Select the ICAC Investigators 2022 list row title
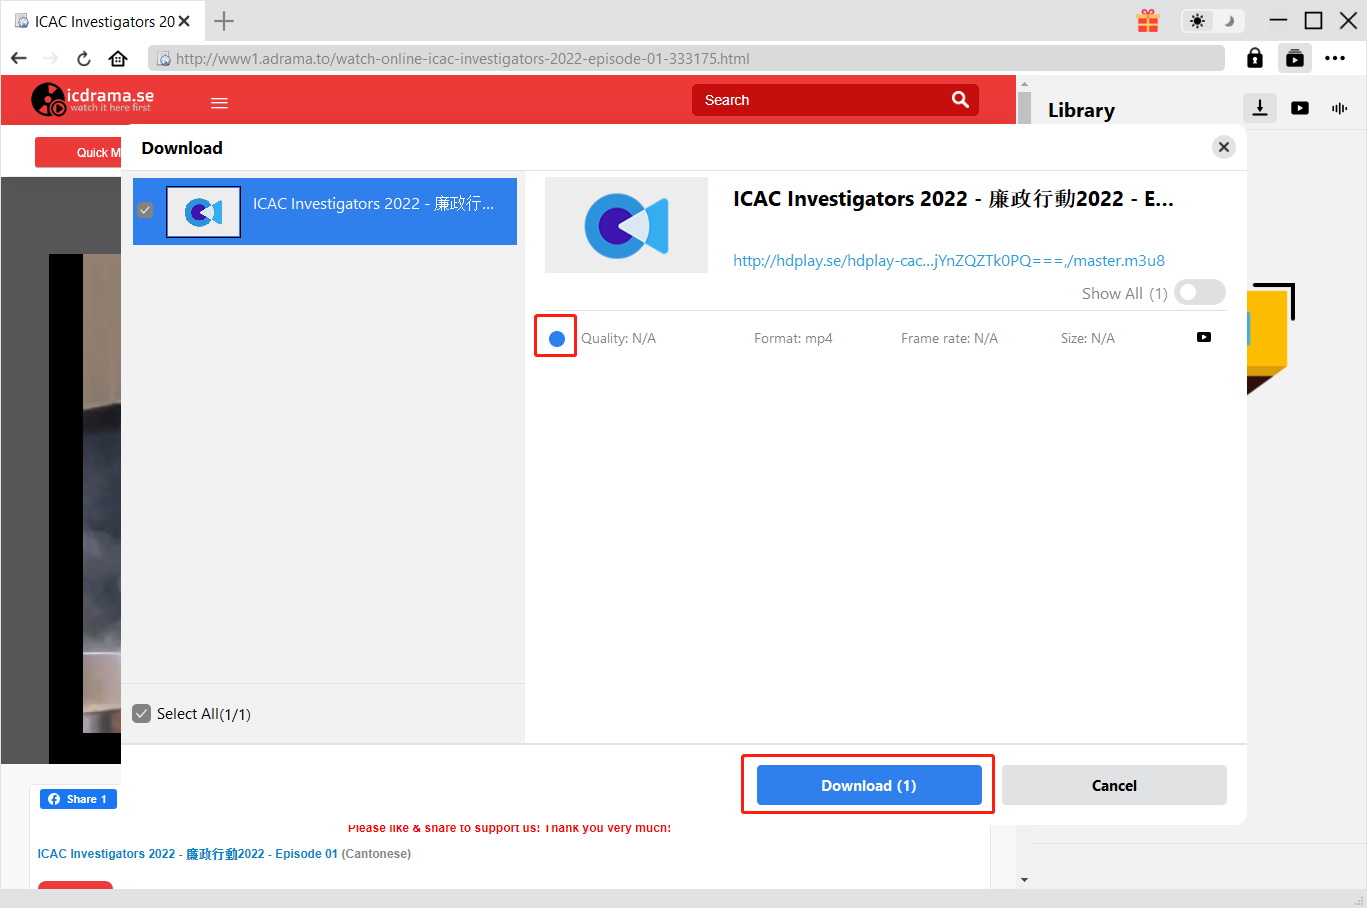The width and height of the screenshot is (1367, 908). (x=373, y=204)
